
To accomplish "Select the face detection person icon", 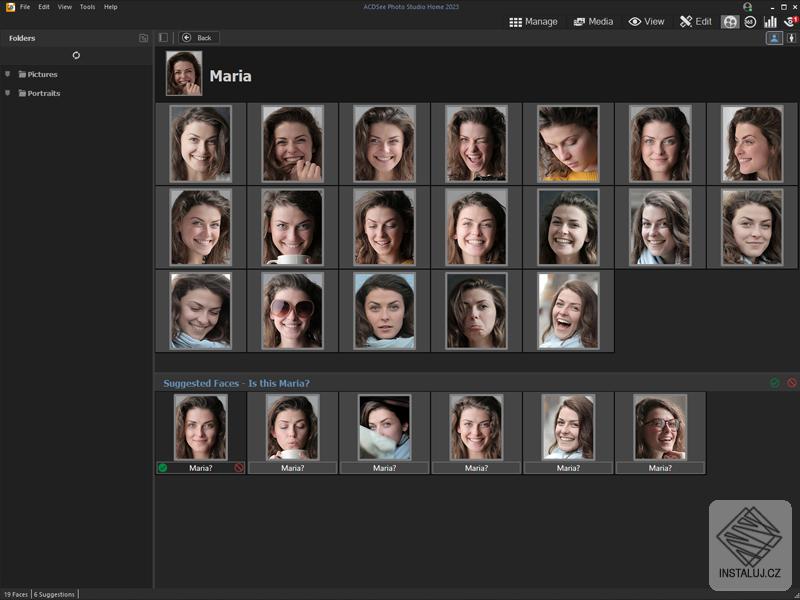I will (x=774, y=38).
